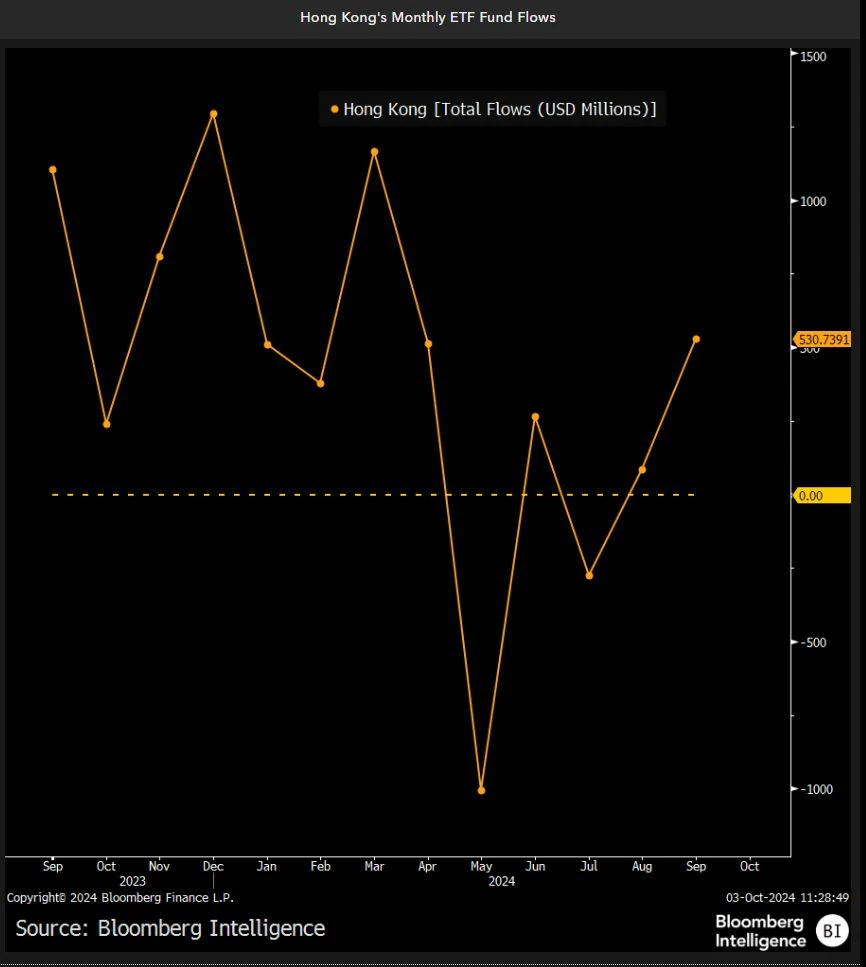Toggle the dashed zero baseline

370,493
